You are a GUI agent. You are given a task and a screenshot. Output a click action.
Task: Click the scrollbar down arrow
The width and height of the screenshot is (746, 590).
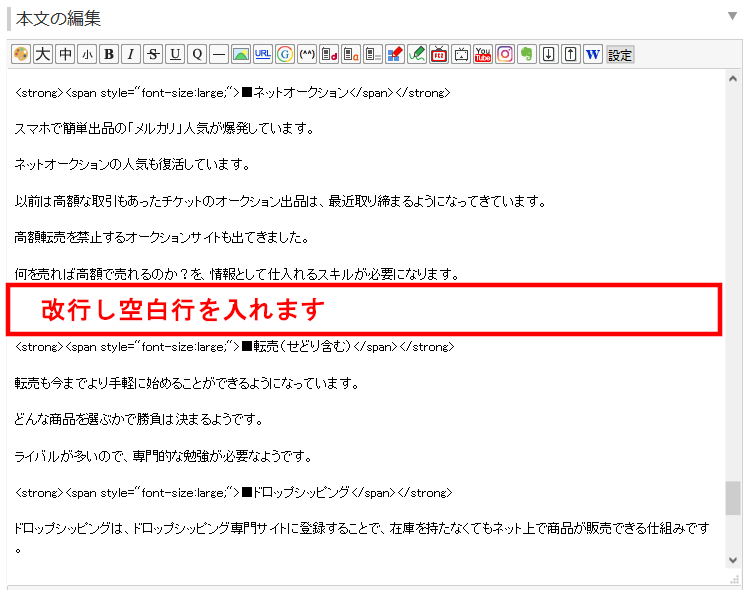coord(733,560)
